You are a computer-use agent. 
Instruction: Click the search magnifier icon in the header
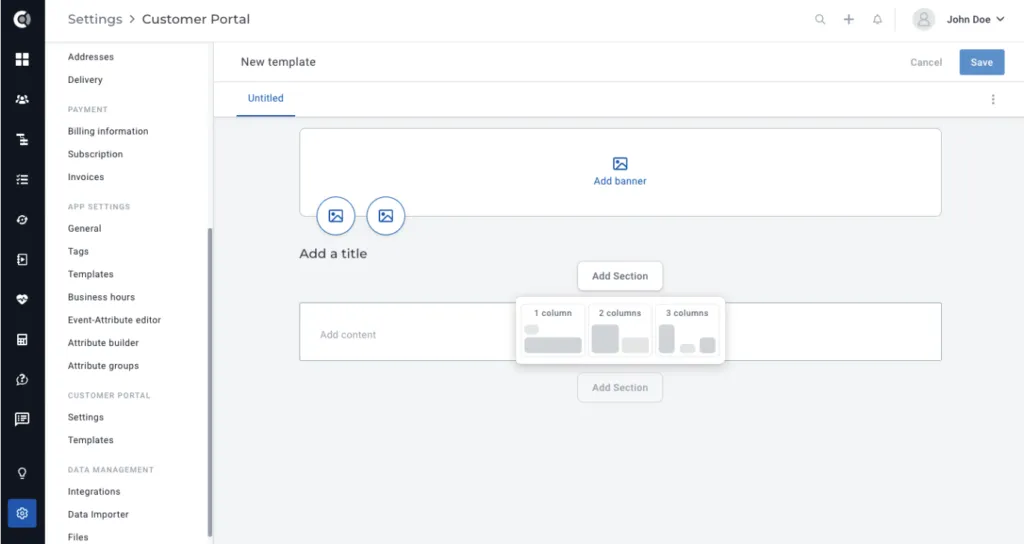pyautogui.click(x=820, y=20)
